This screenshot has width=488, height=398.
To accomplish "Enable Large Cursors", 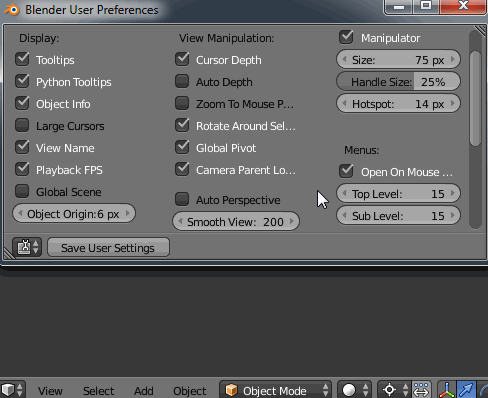I will [22, 126].
